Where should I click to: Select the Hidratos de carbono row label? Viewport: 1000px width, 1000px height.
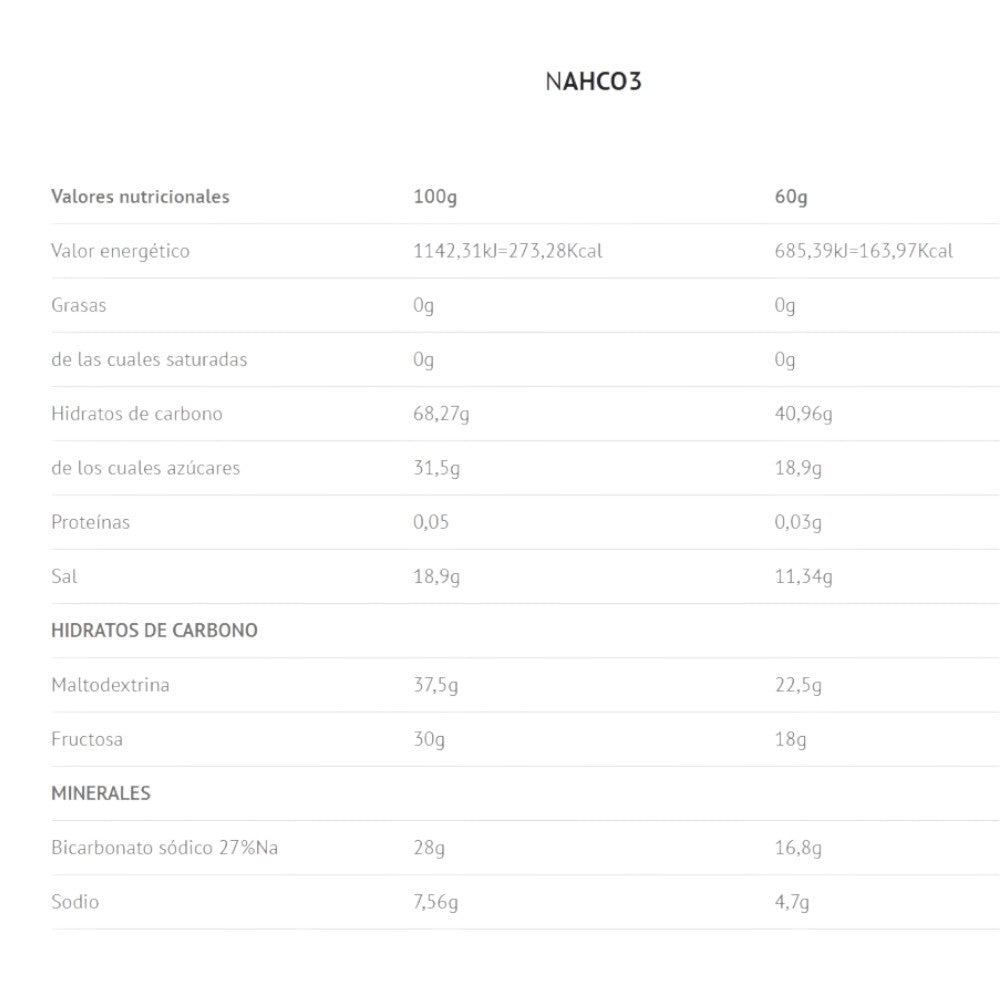(136, 413)
